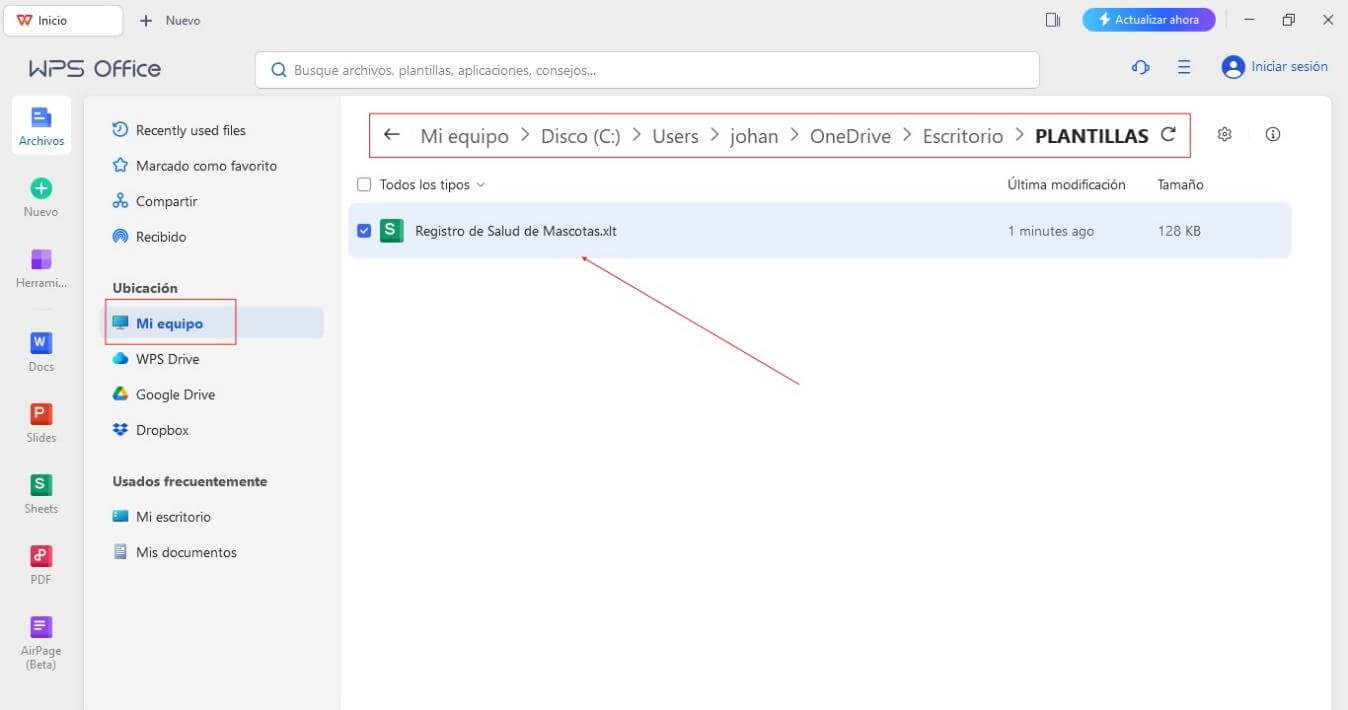Open the hamburger main menu
This screenshot has width=1348, height=710.
point(1184,67)
